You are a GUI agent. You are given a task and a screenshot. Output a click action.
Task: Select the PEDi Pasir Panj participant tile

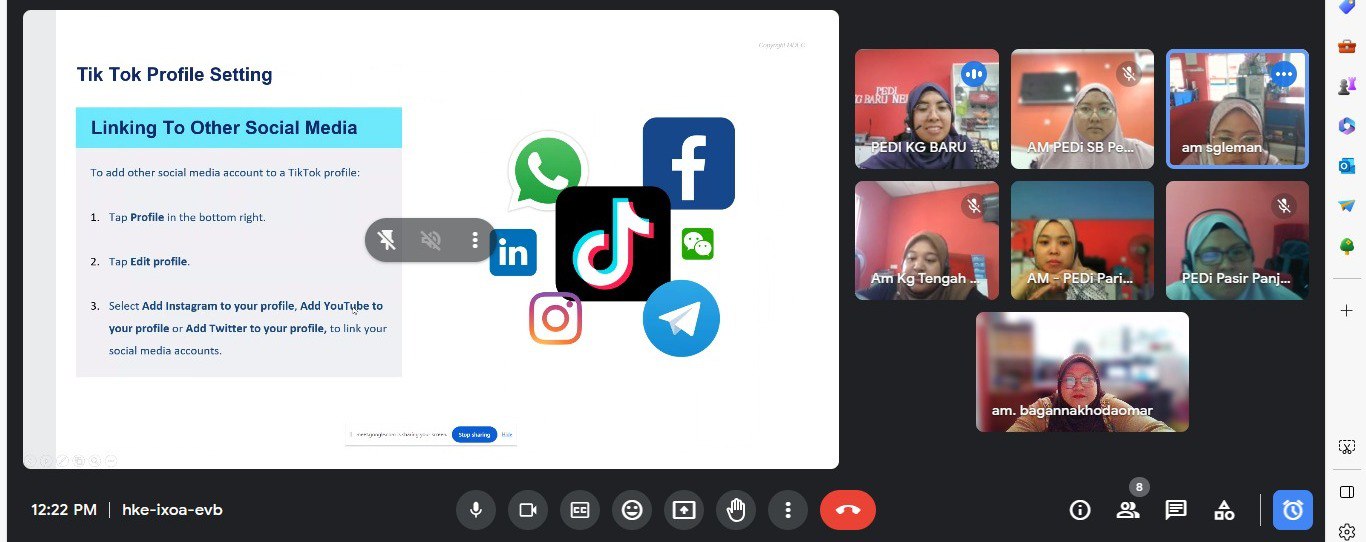tap(1238, 240)
